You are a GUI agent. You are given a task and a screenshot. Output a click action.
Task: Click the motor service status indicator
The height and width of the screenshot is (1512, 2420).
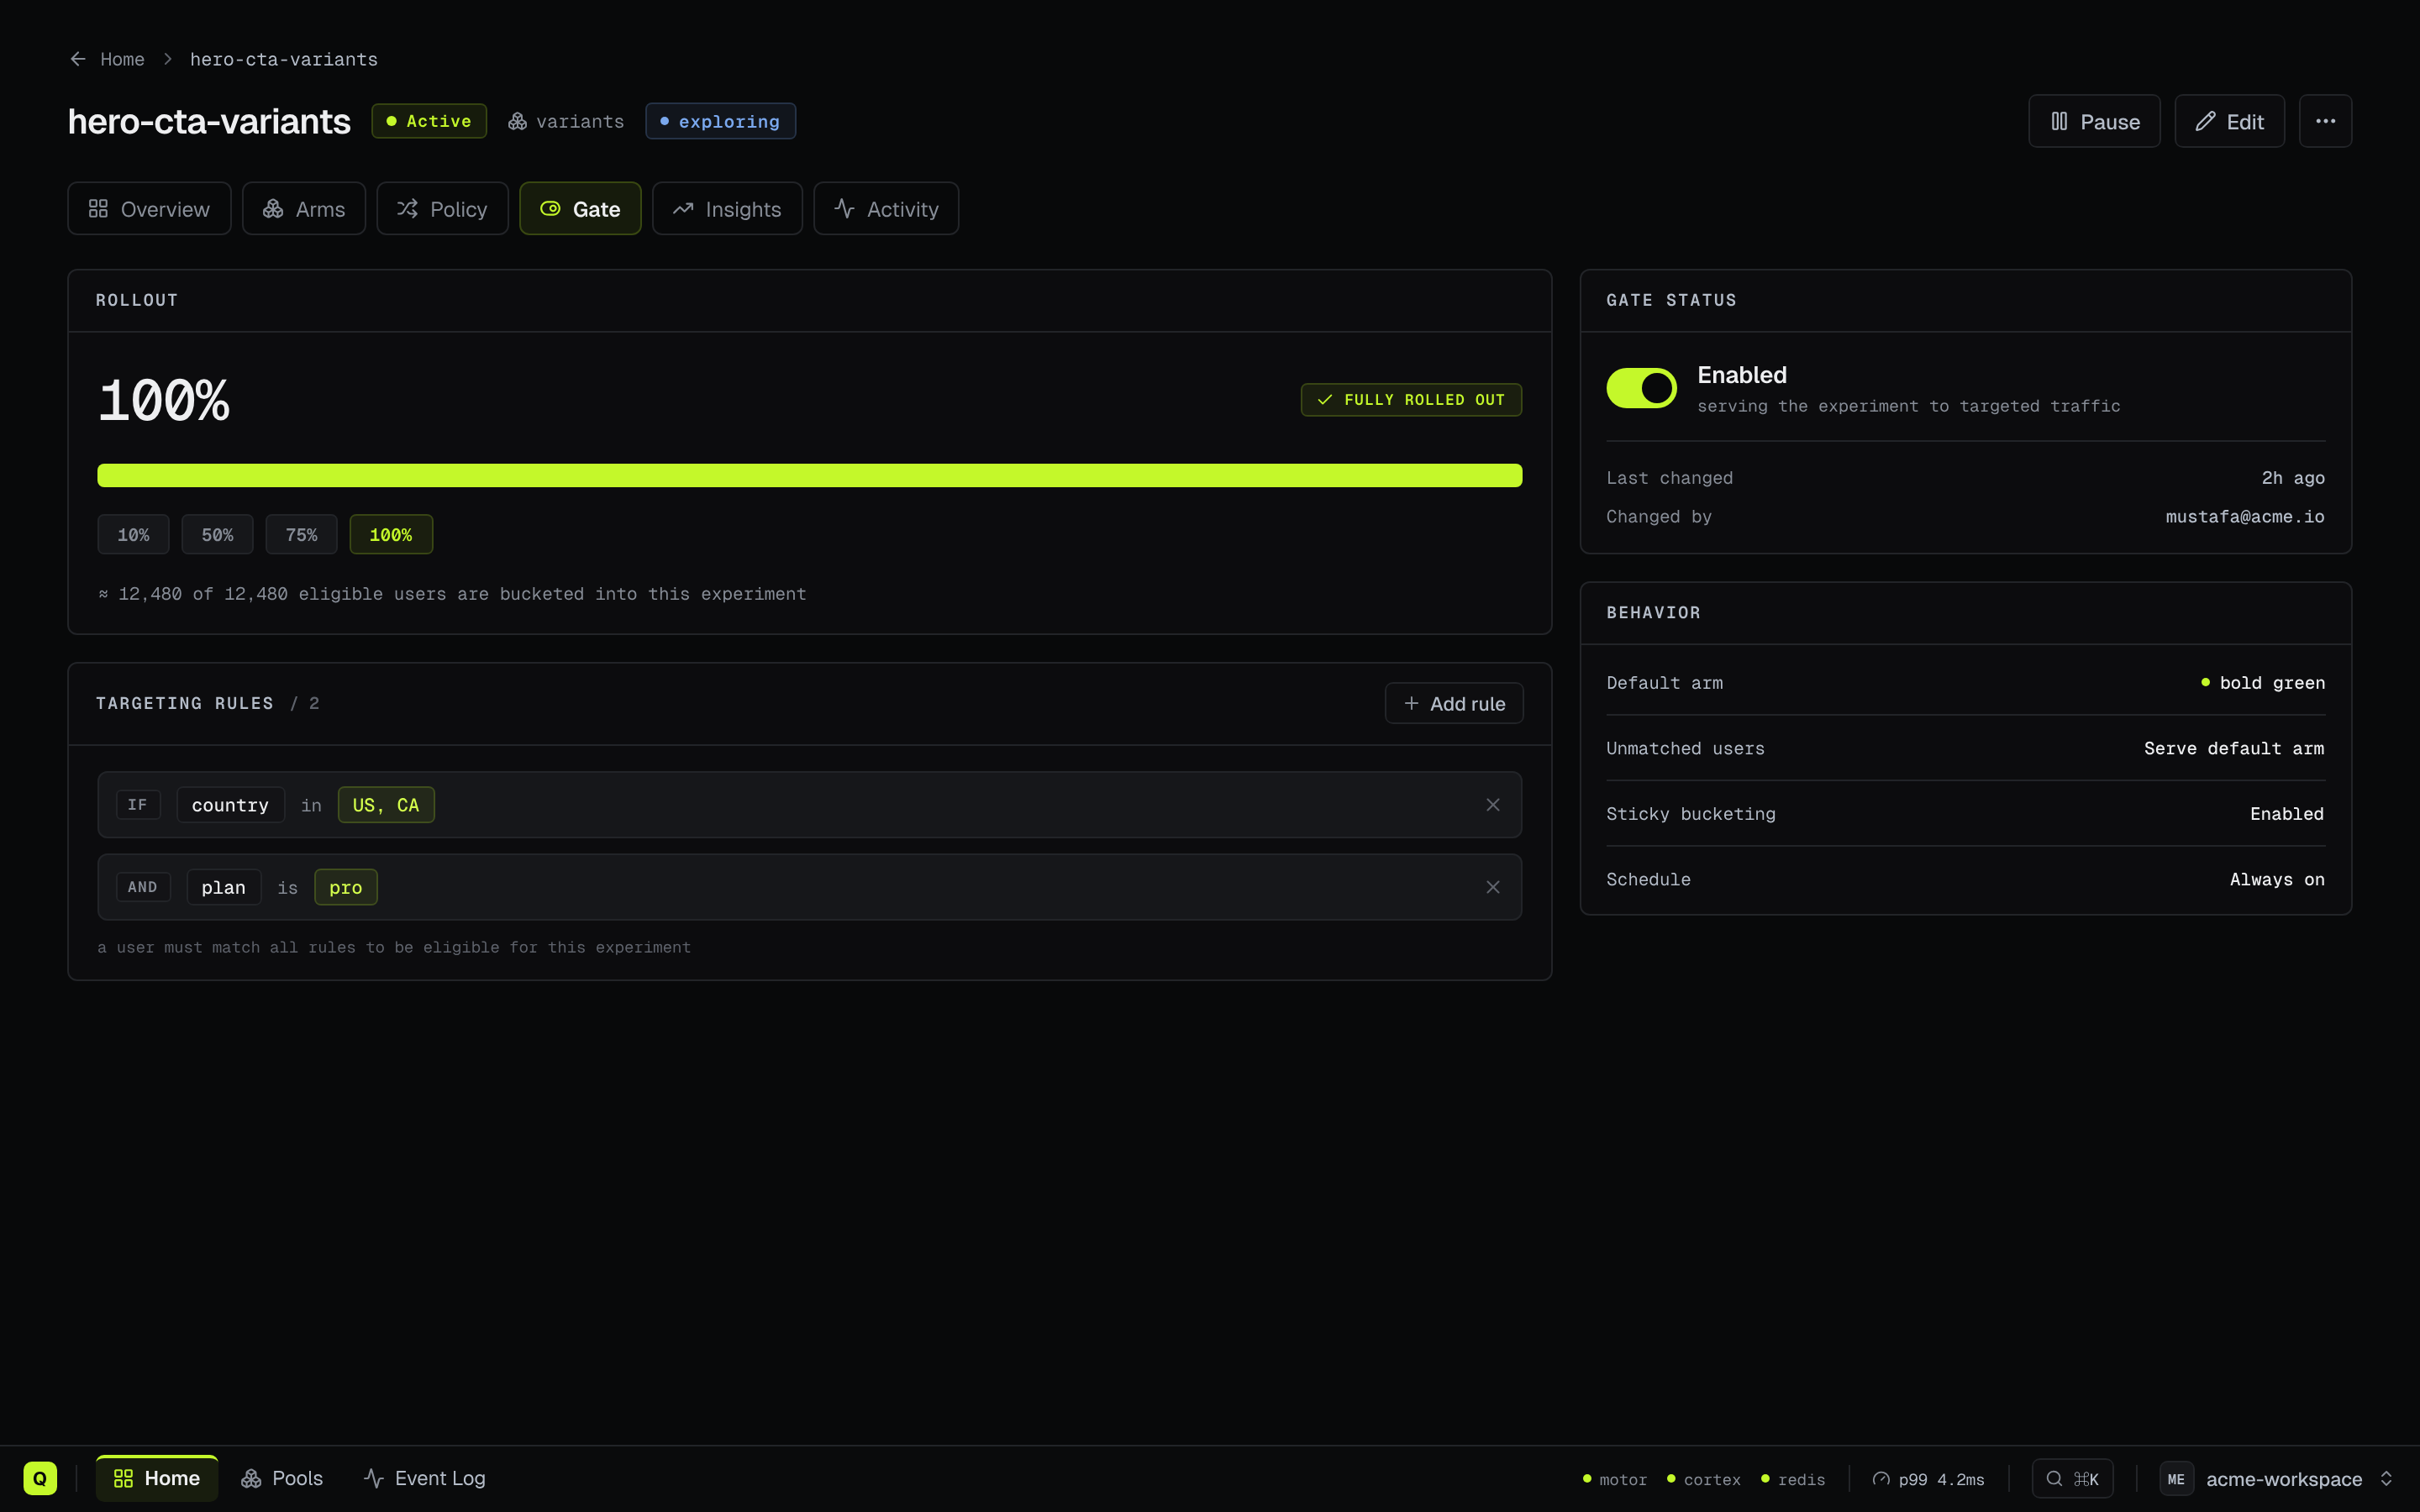pyautogui.click(x=1614, y=1479)
